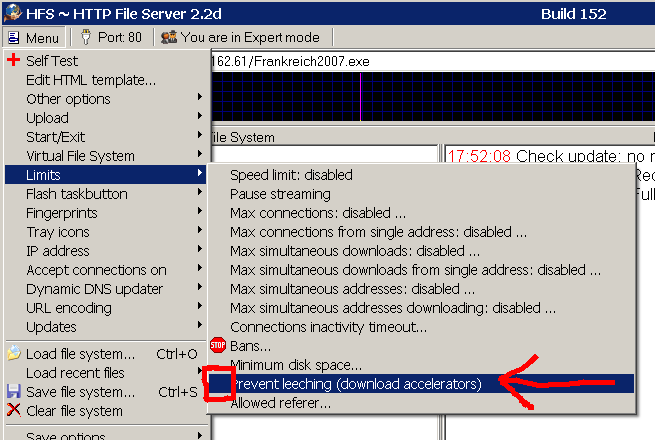Toggle the Pause streaming option
Image resolution: width=655 pixels, height=440 pixels.
coord(421,194)
